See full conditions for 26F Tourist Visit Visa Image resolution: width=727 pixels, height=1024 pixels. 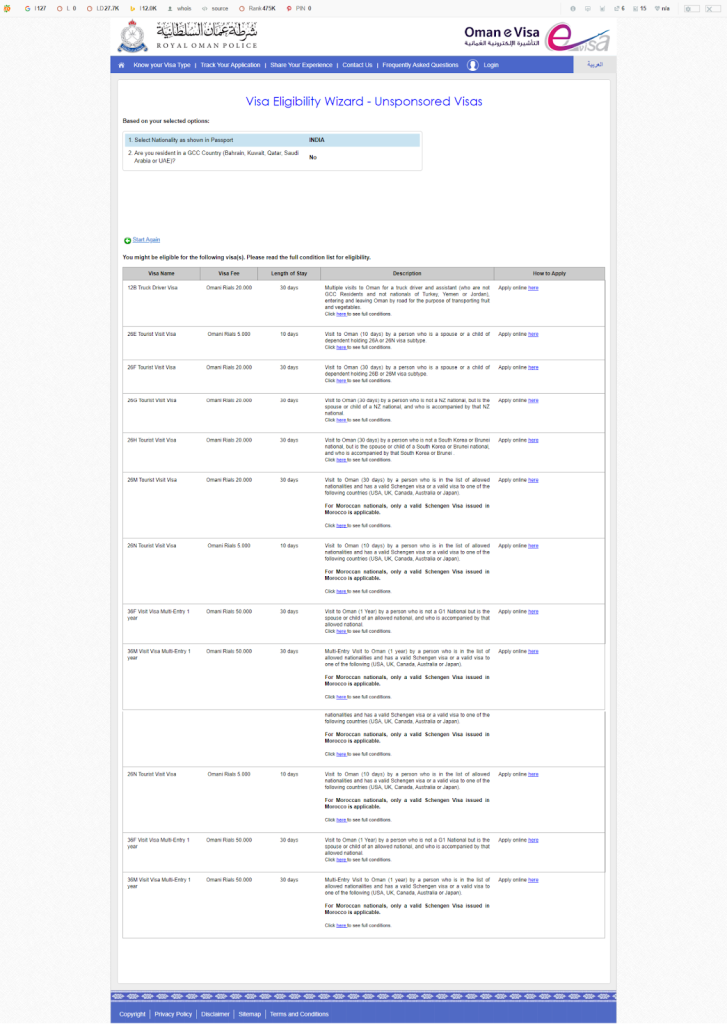click(341, 381)
